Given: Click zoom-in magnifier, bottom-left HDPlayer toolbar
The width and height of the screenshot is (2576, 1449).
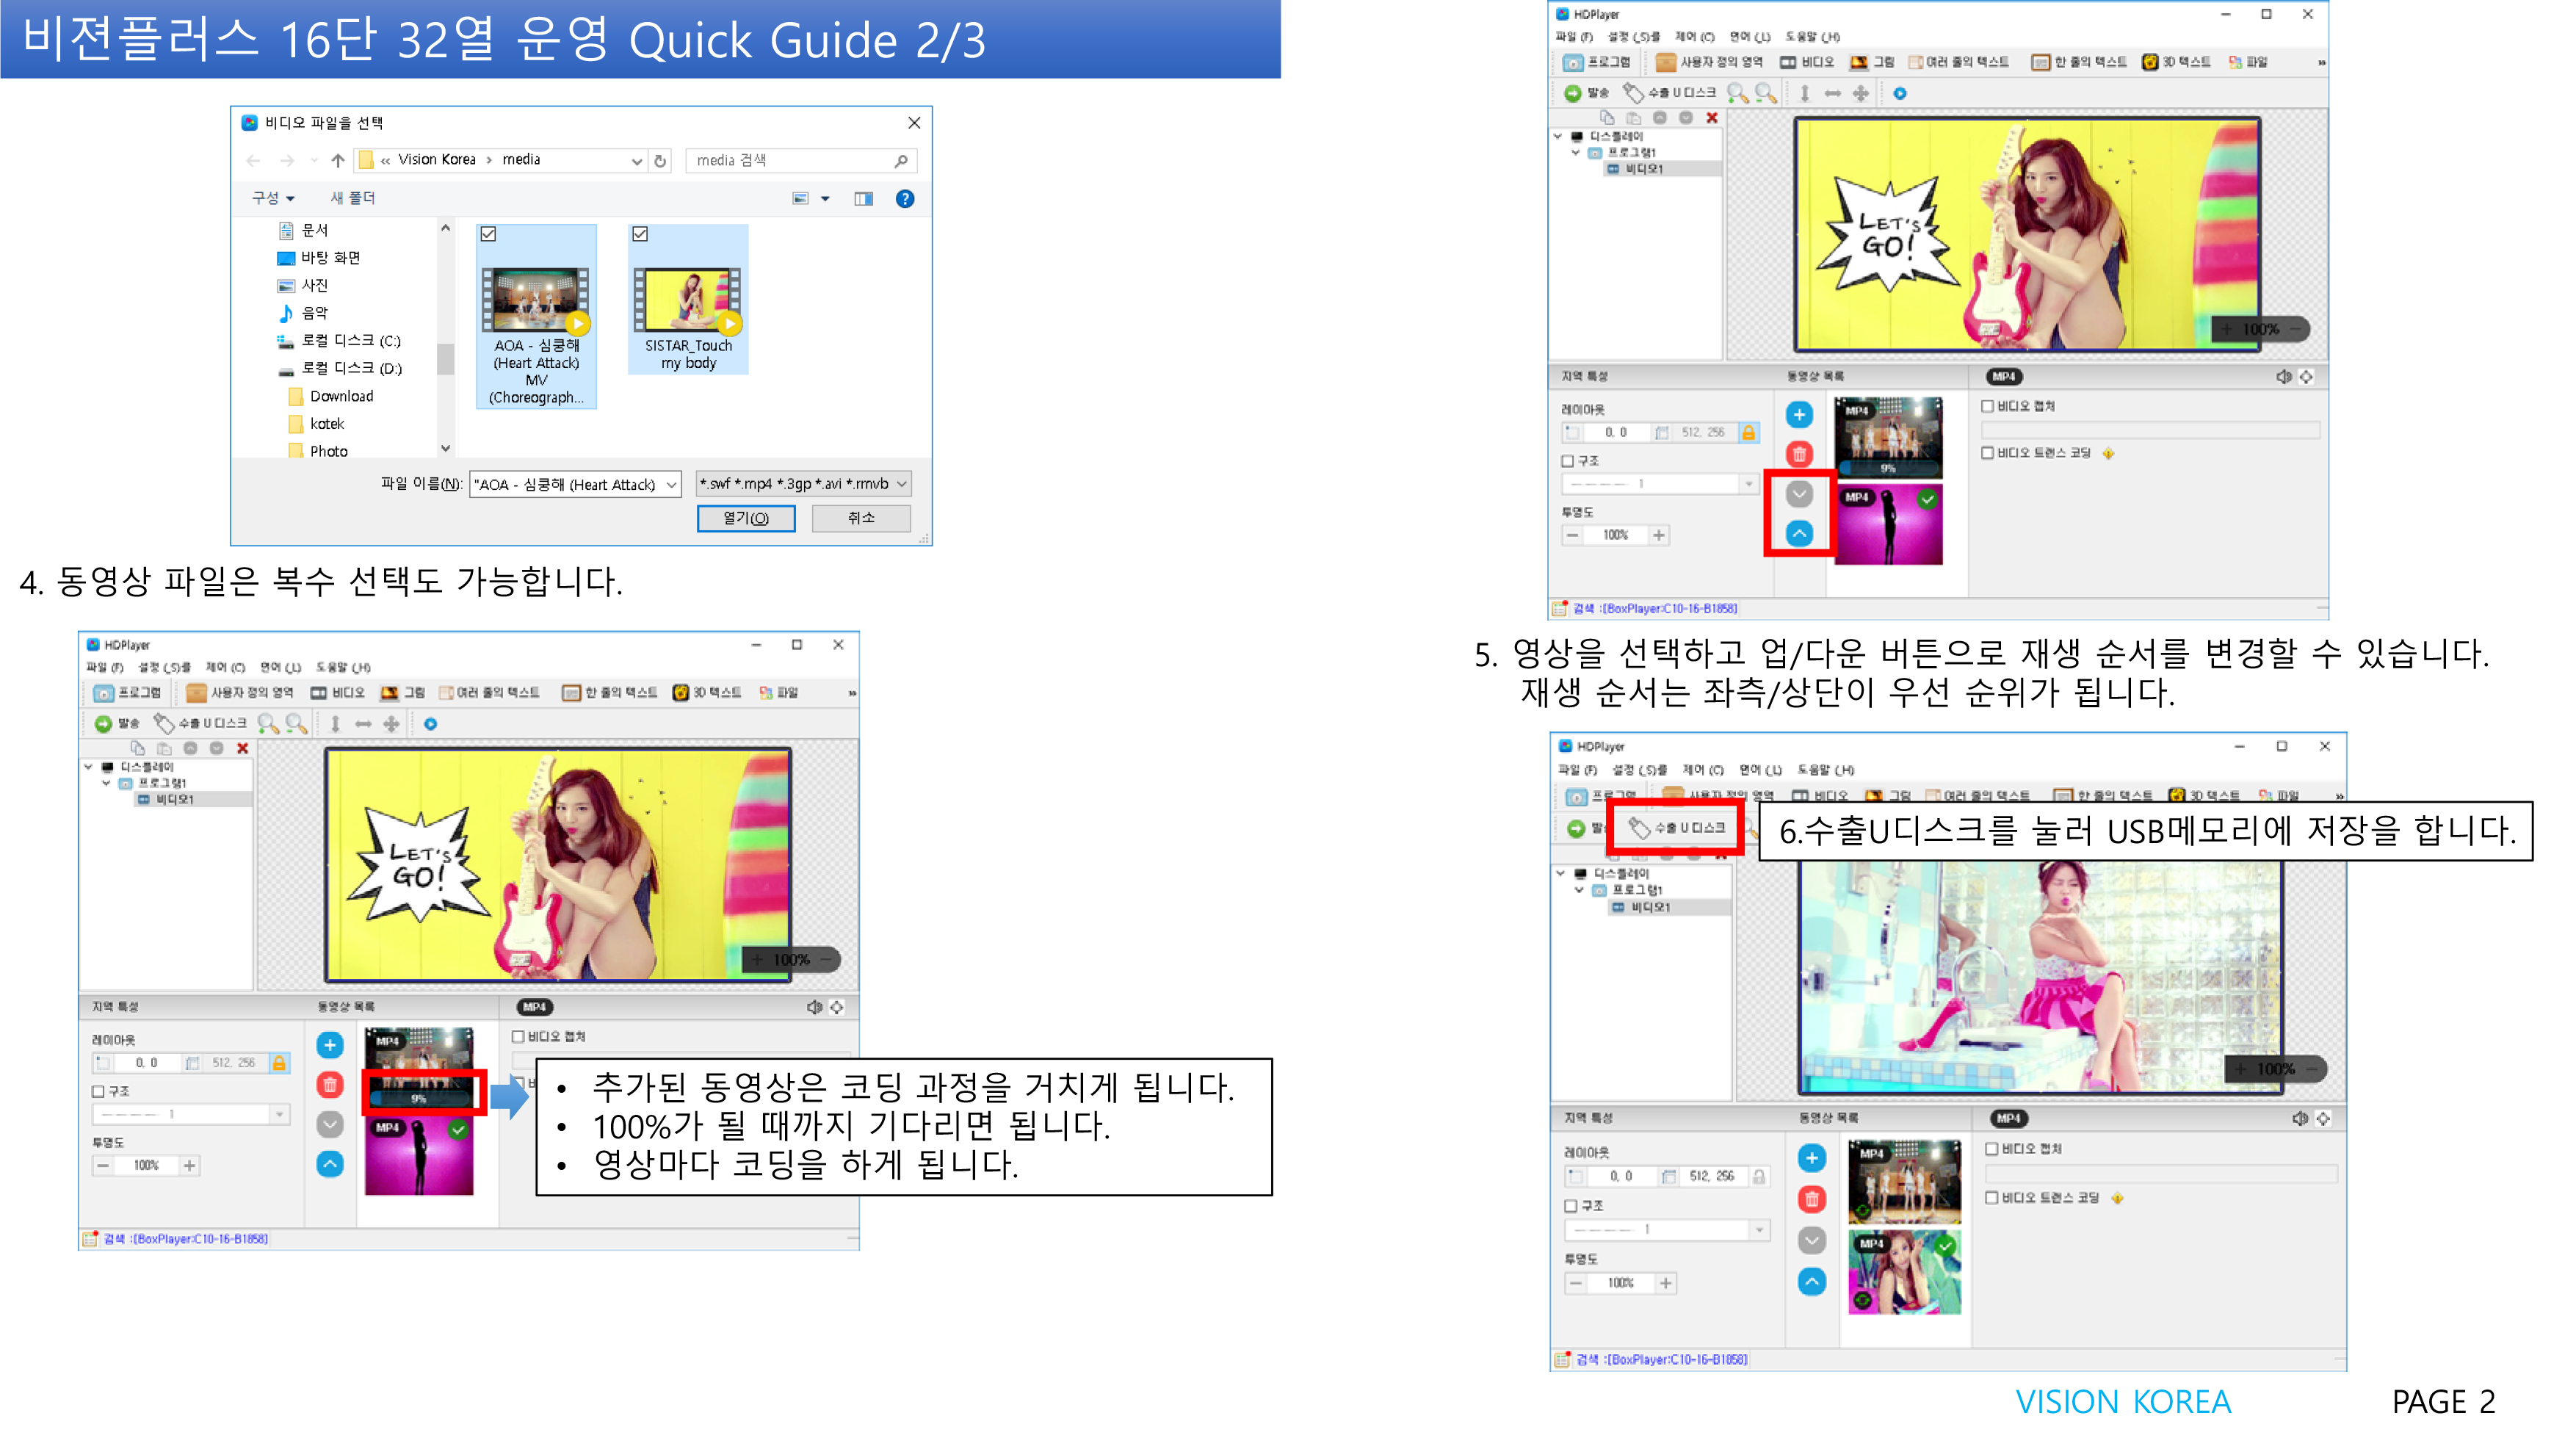Looking at the screenshot, I should 268,723.
